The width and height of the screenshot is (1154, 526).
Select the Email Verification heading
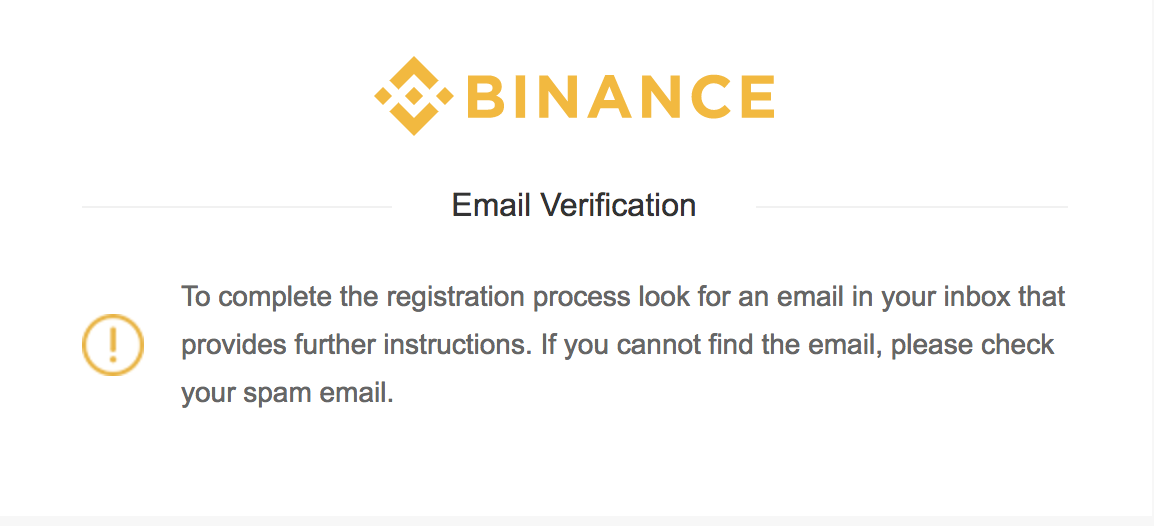(573, 205)
